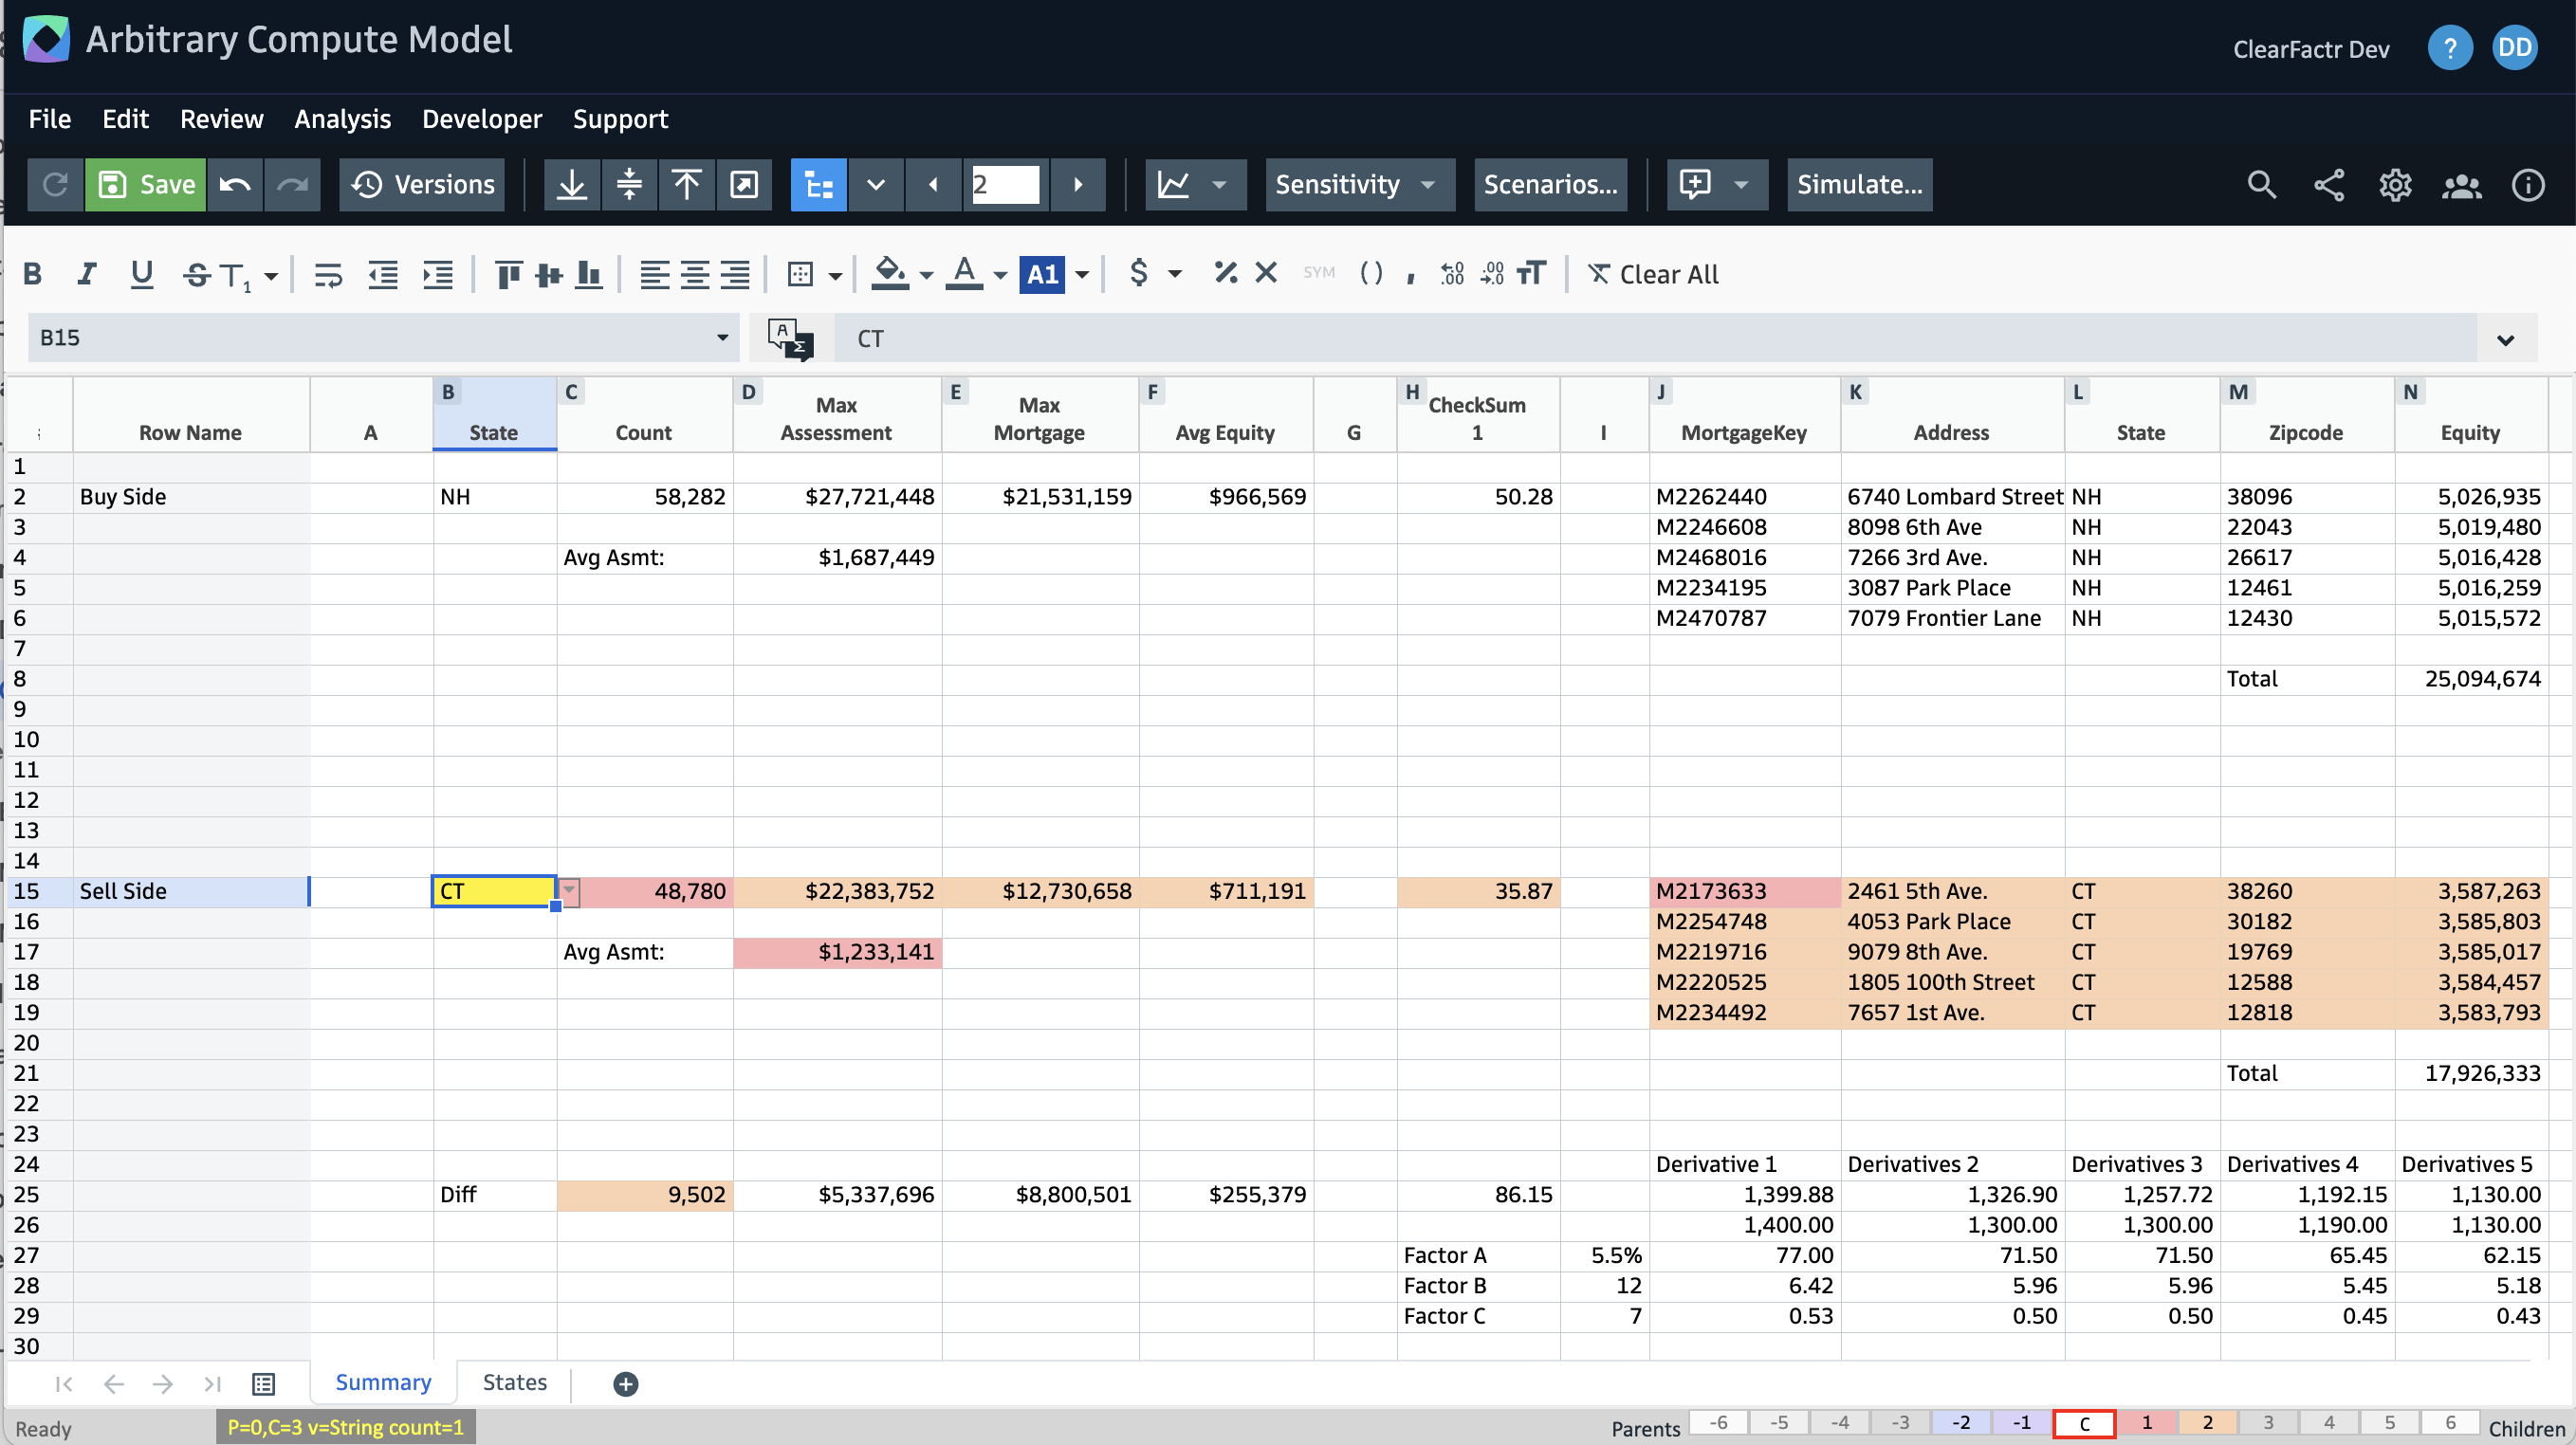Switch to the States sheet tab
This screenshot has width=2576, height=1445.
(514, 1382)
